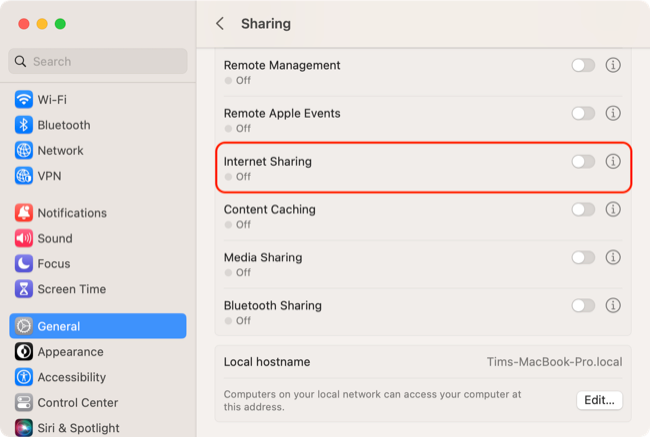Open Internet Sharing info details
Screen dimensions: 650x437
click(x=613, y=161)
